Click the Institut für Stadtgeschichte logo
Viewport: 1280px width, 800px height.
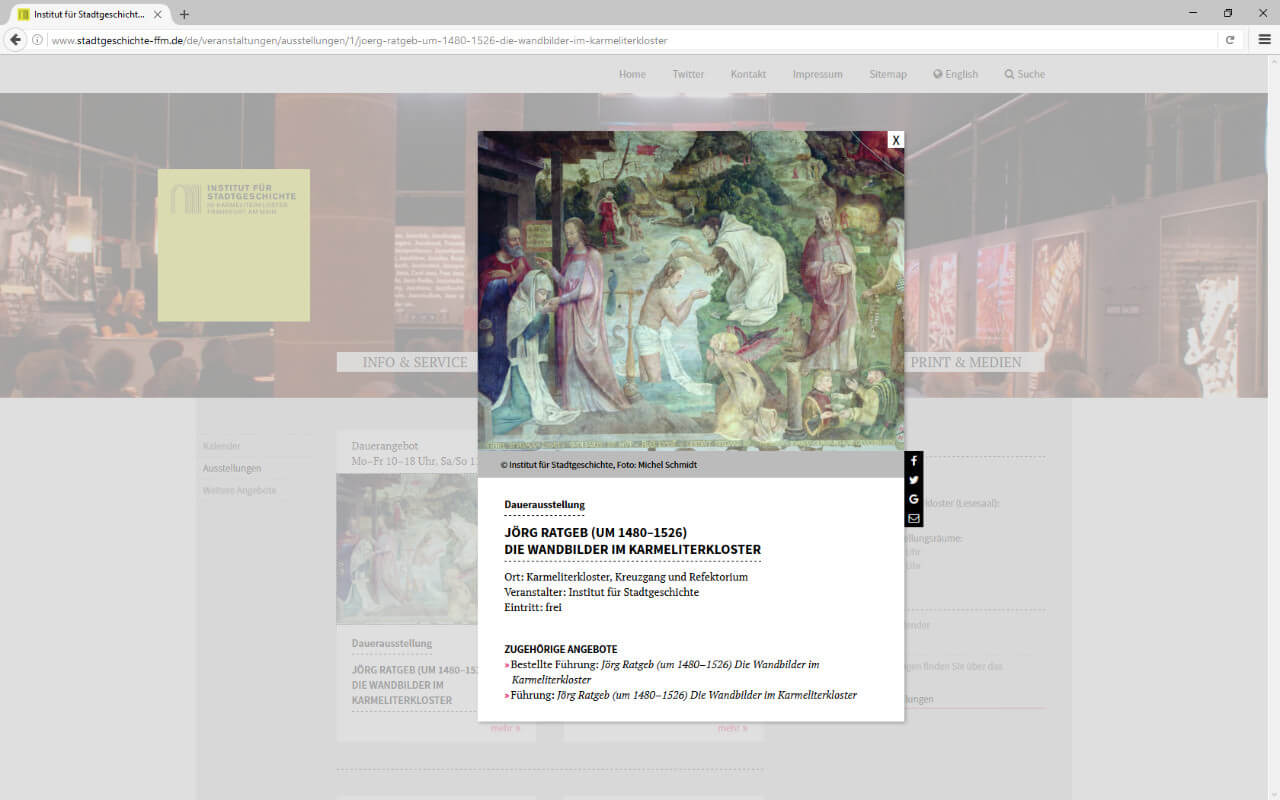[x=234, y=245]
